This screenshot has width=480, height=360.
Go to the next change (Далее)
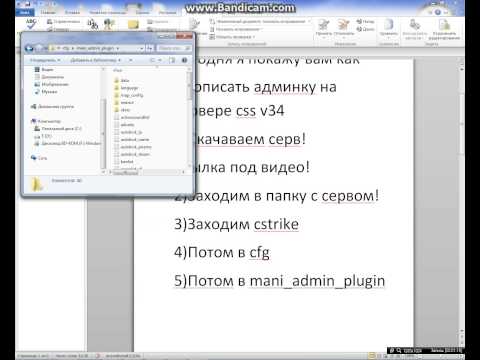365,29
